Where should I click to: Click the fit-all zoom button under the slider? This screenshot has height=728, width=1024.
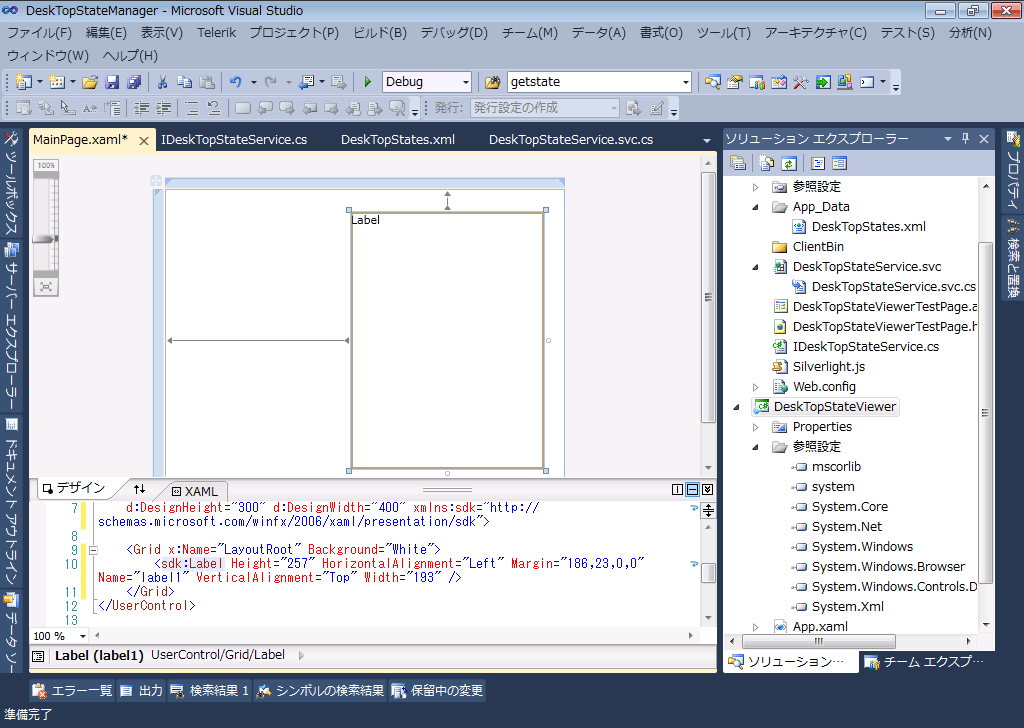pos(46,287)
